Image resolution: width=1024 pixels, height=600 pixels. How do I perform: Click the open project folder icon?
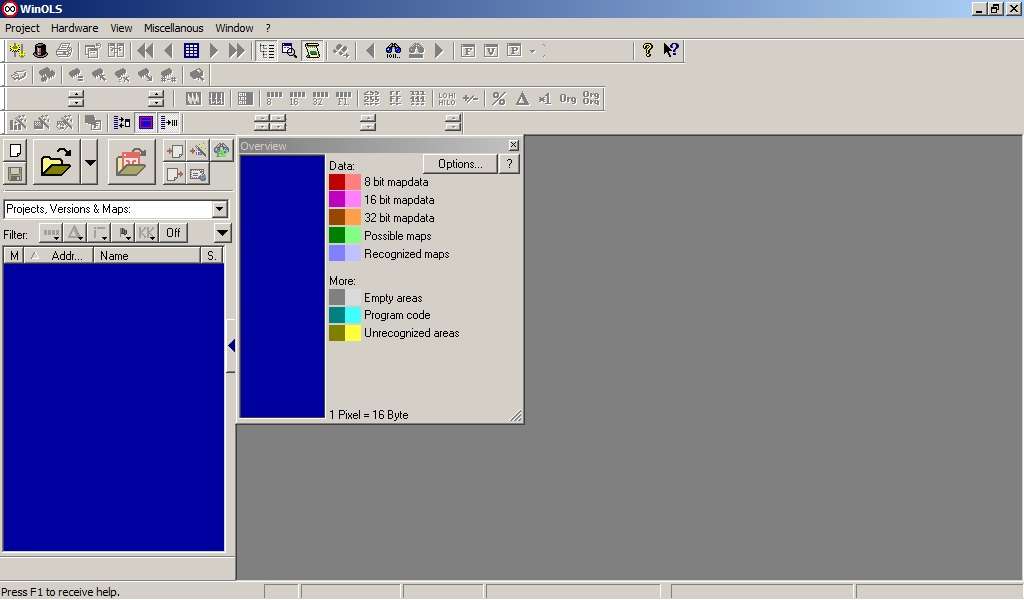coord(56,162)
